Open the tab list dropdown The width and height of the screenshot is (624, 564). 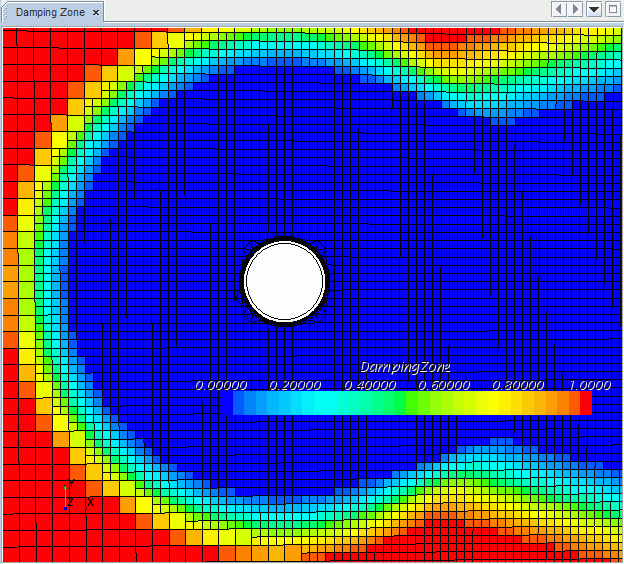click(594, 9)
